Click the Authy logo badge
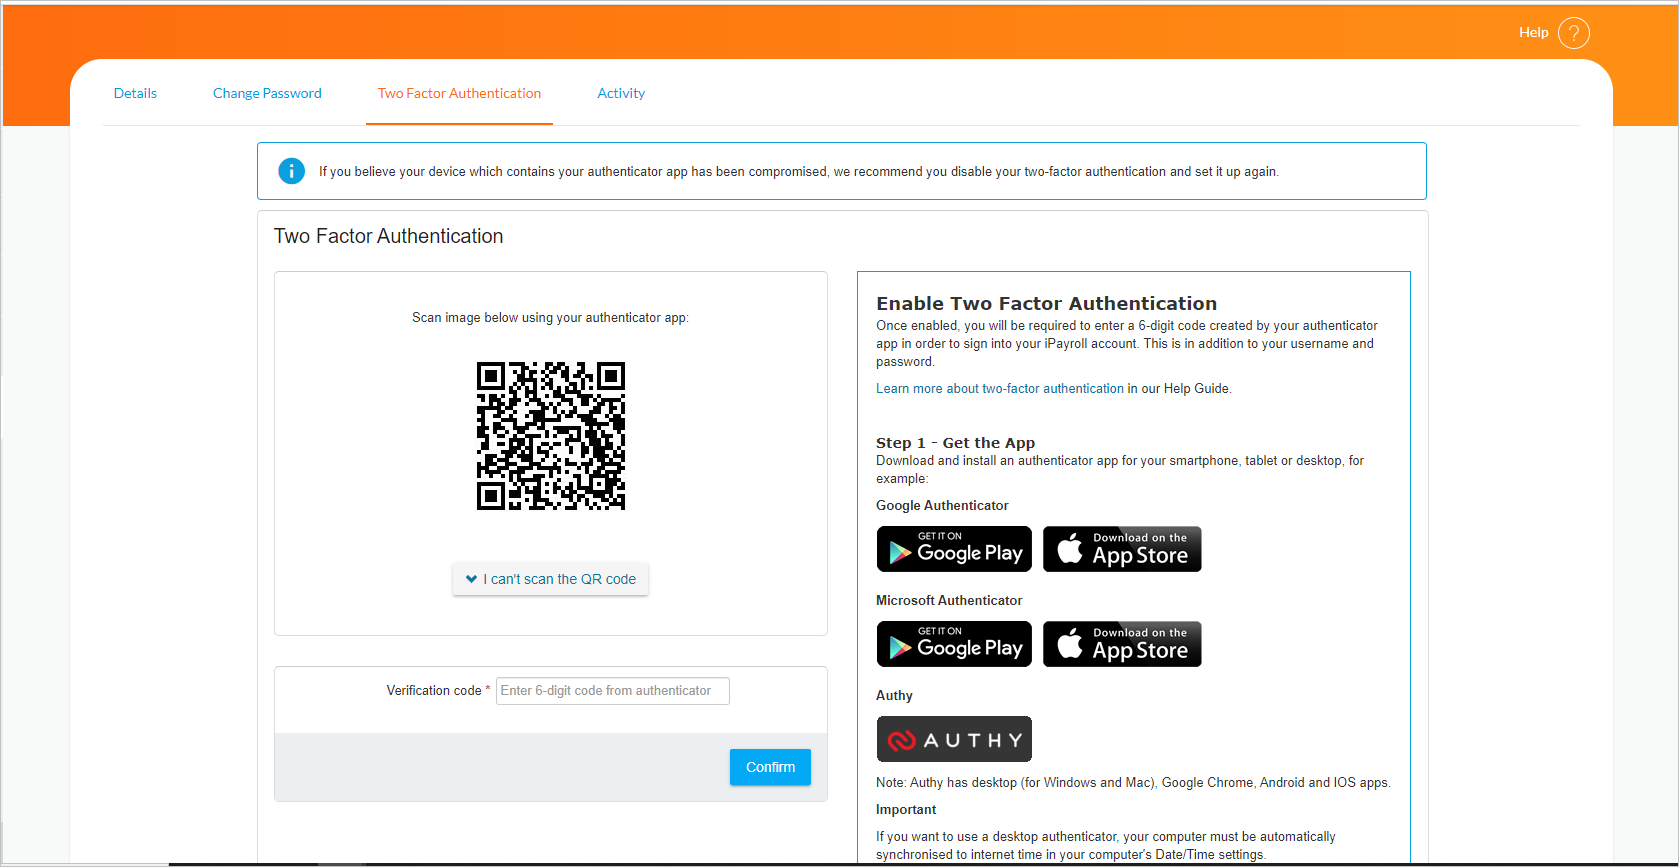 (x=954, y=739)
